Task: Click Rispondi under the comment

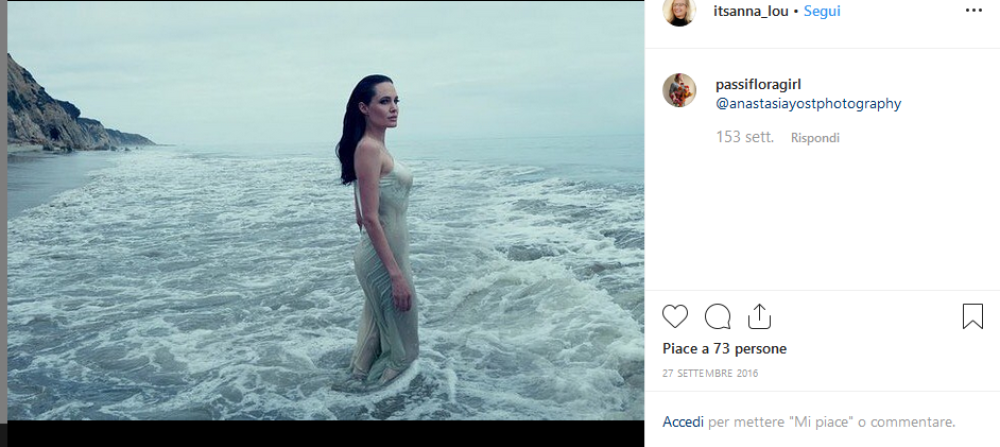Action: coord(815,138)
